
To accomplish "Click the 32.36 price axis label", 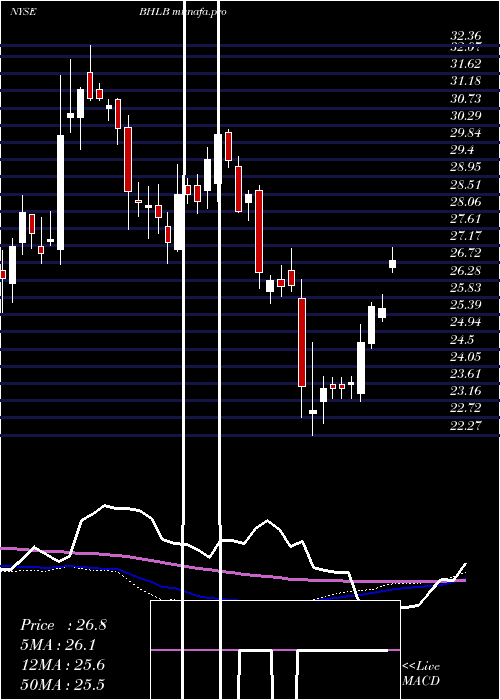I will (x=466, y=36).
